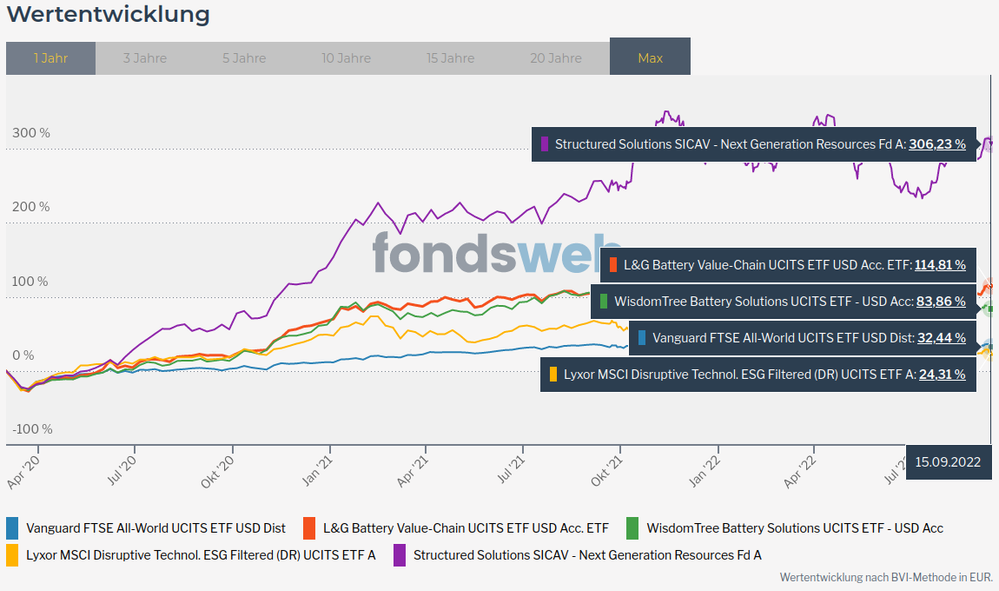
Task: Select the 20 Jahre period tab
Action: [555, 58]
